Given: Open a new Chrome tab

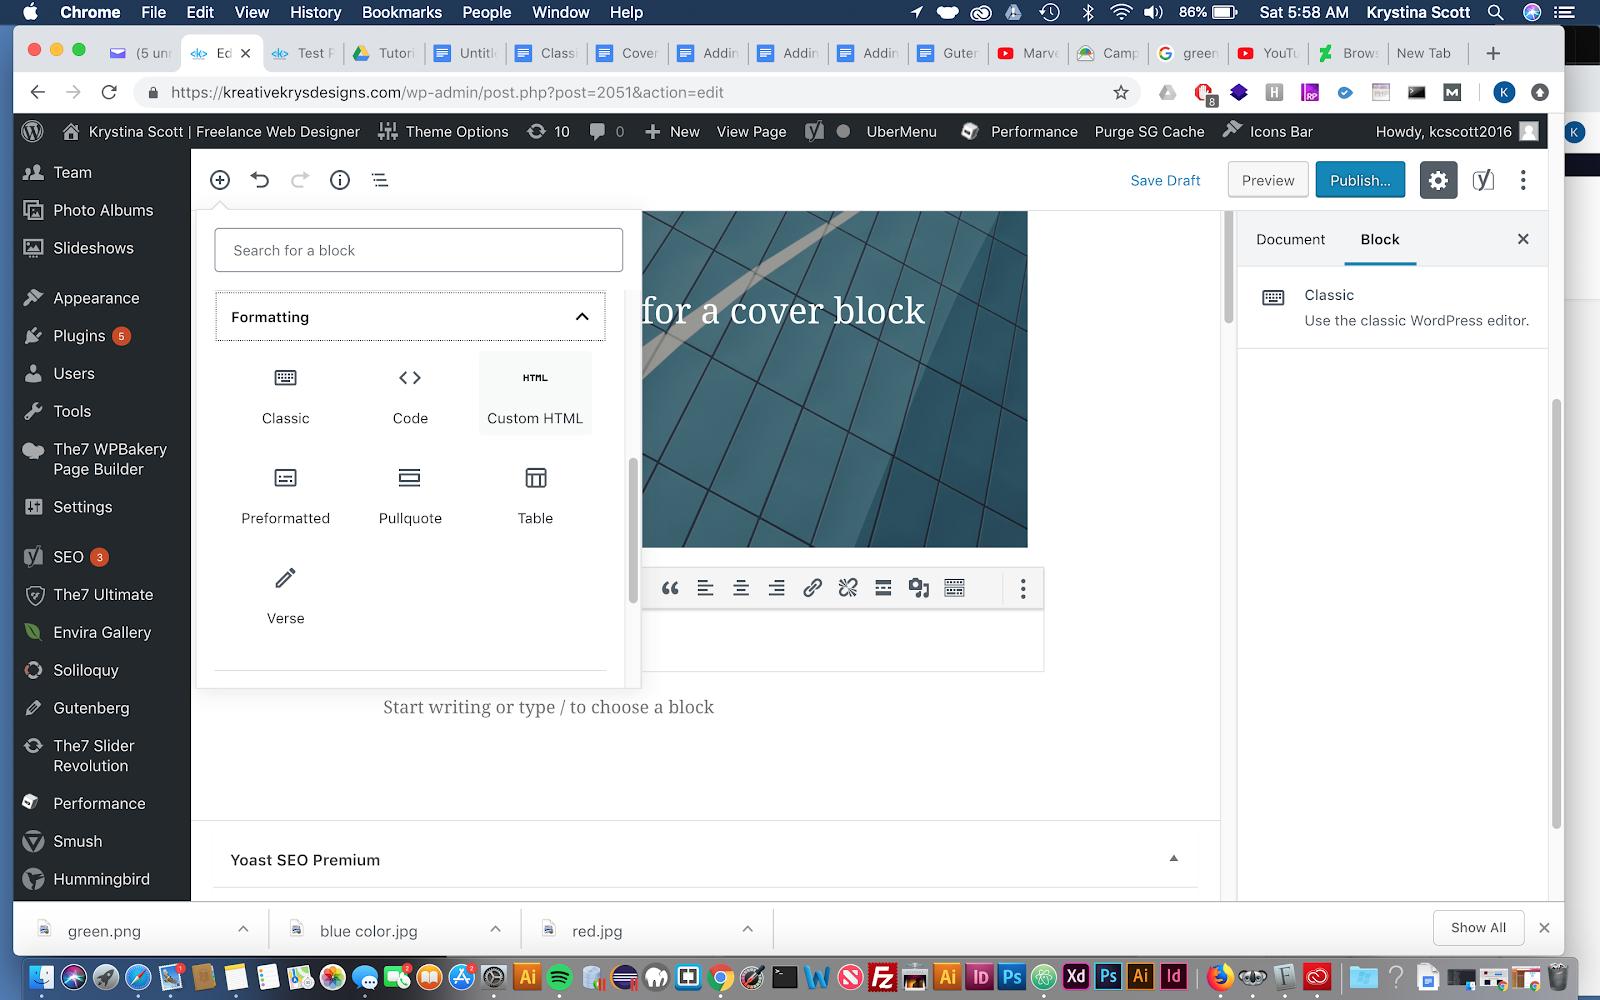Looking at the screenshot, I should coord(1493,53).
